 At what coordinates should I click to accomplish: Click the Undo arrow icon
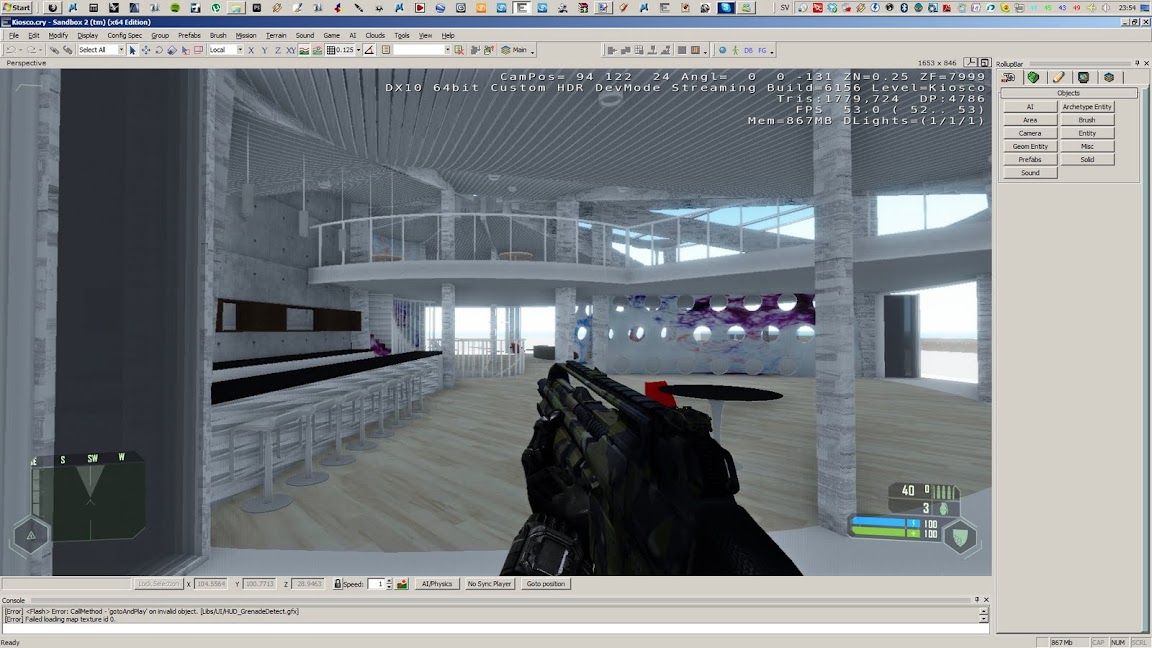(10, 50)
